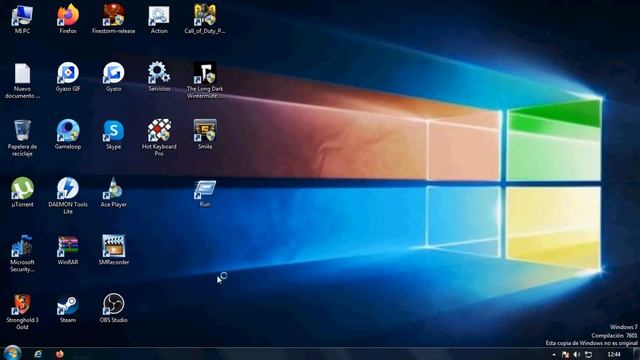Select the µTorrent desktop shortcut

pyautogui.click(x=22, y=193)
